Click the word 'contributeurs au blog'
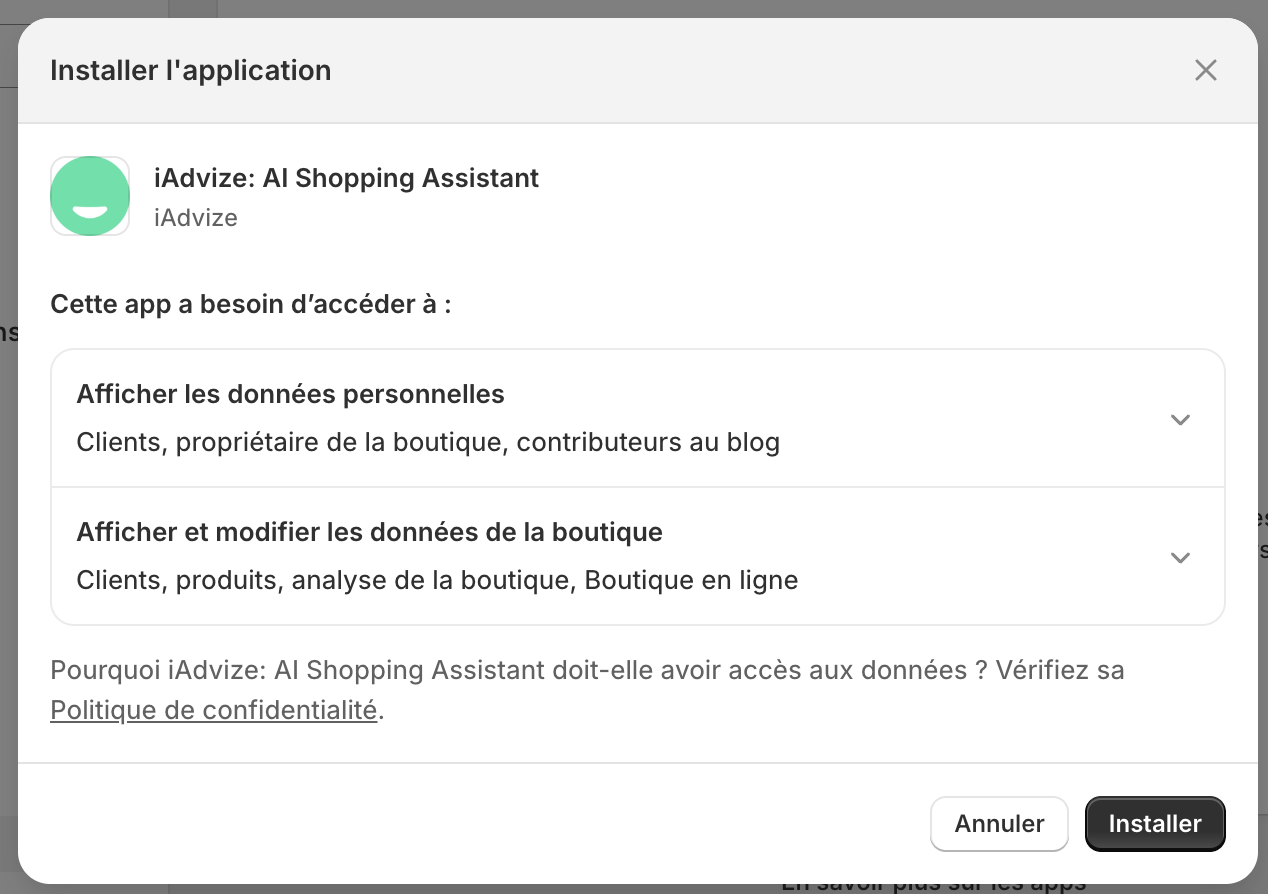This screenshot has width=1268, height=894. 648,442
